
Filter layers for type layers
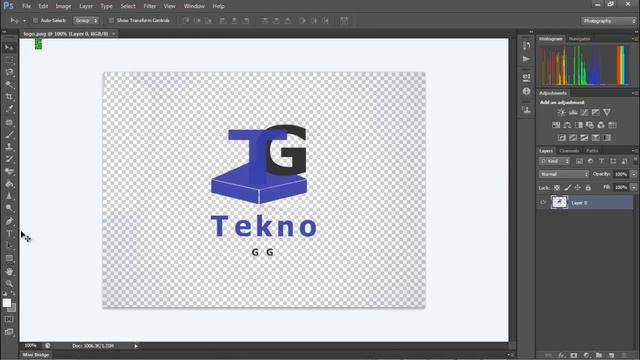click(601, 162)
